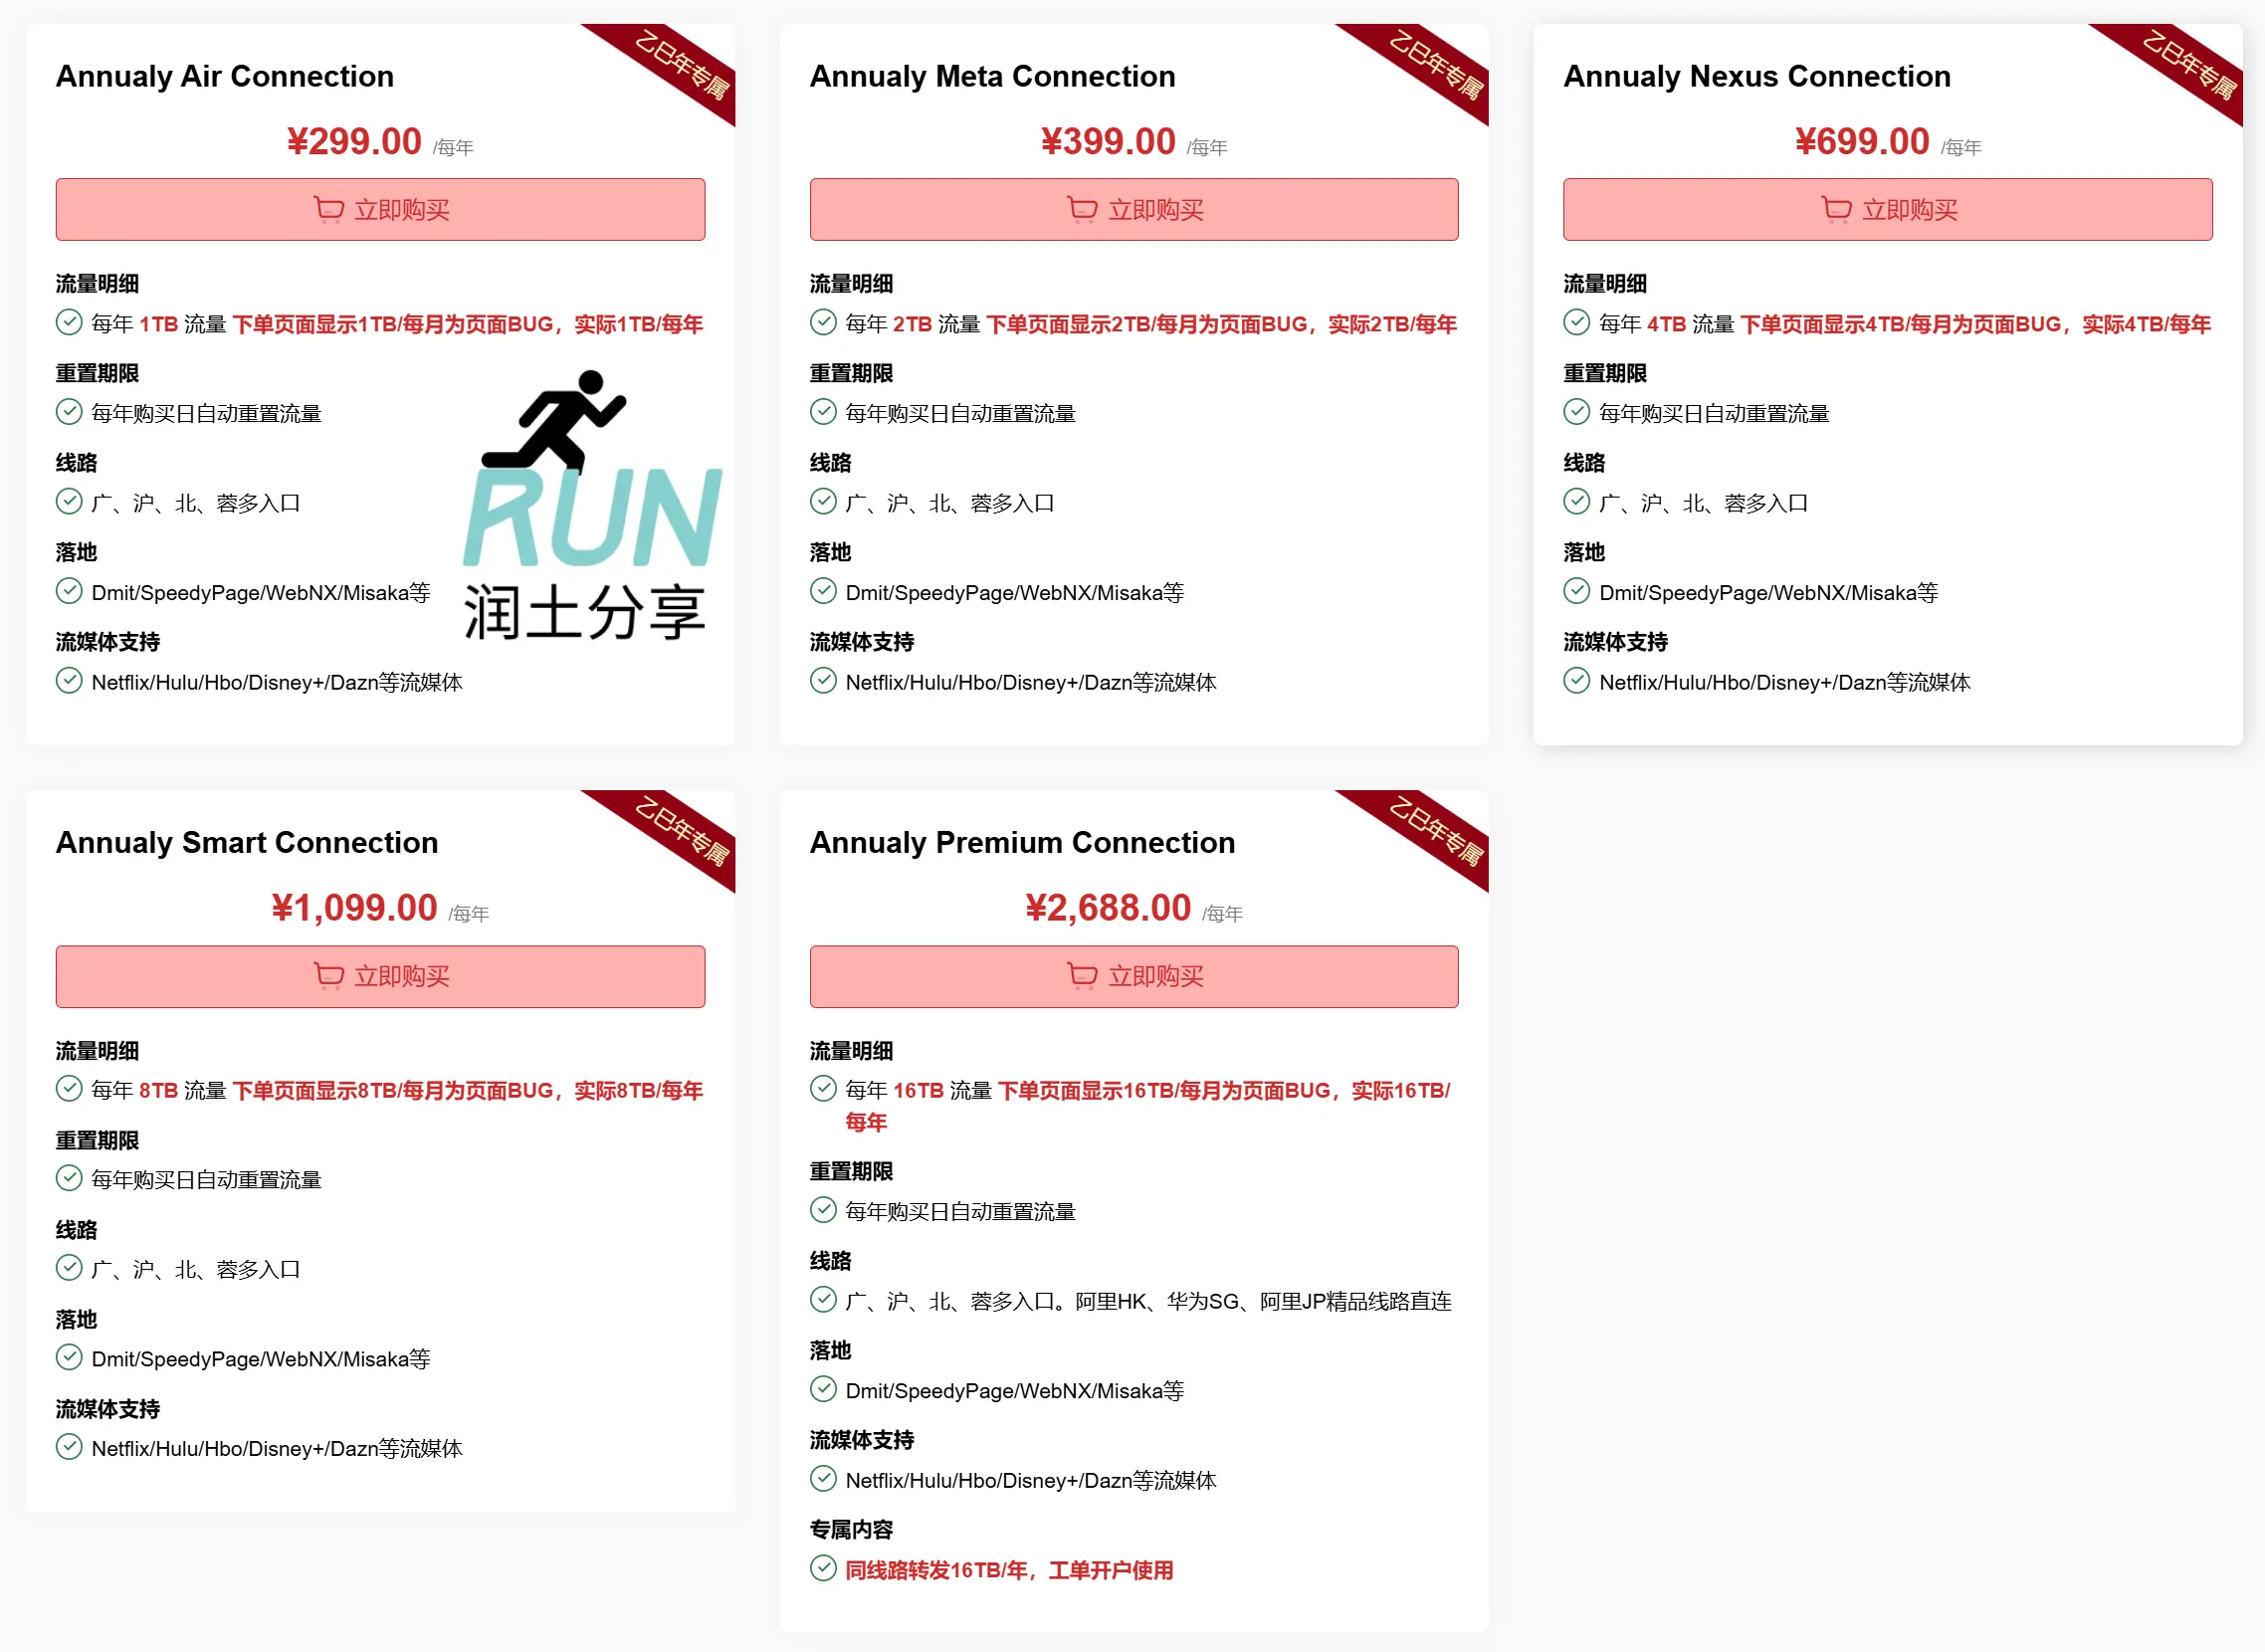Click the check icon beside Air 1TB traffic
2265x1652 pixels.
69,322
